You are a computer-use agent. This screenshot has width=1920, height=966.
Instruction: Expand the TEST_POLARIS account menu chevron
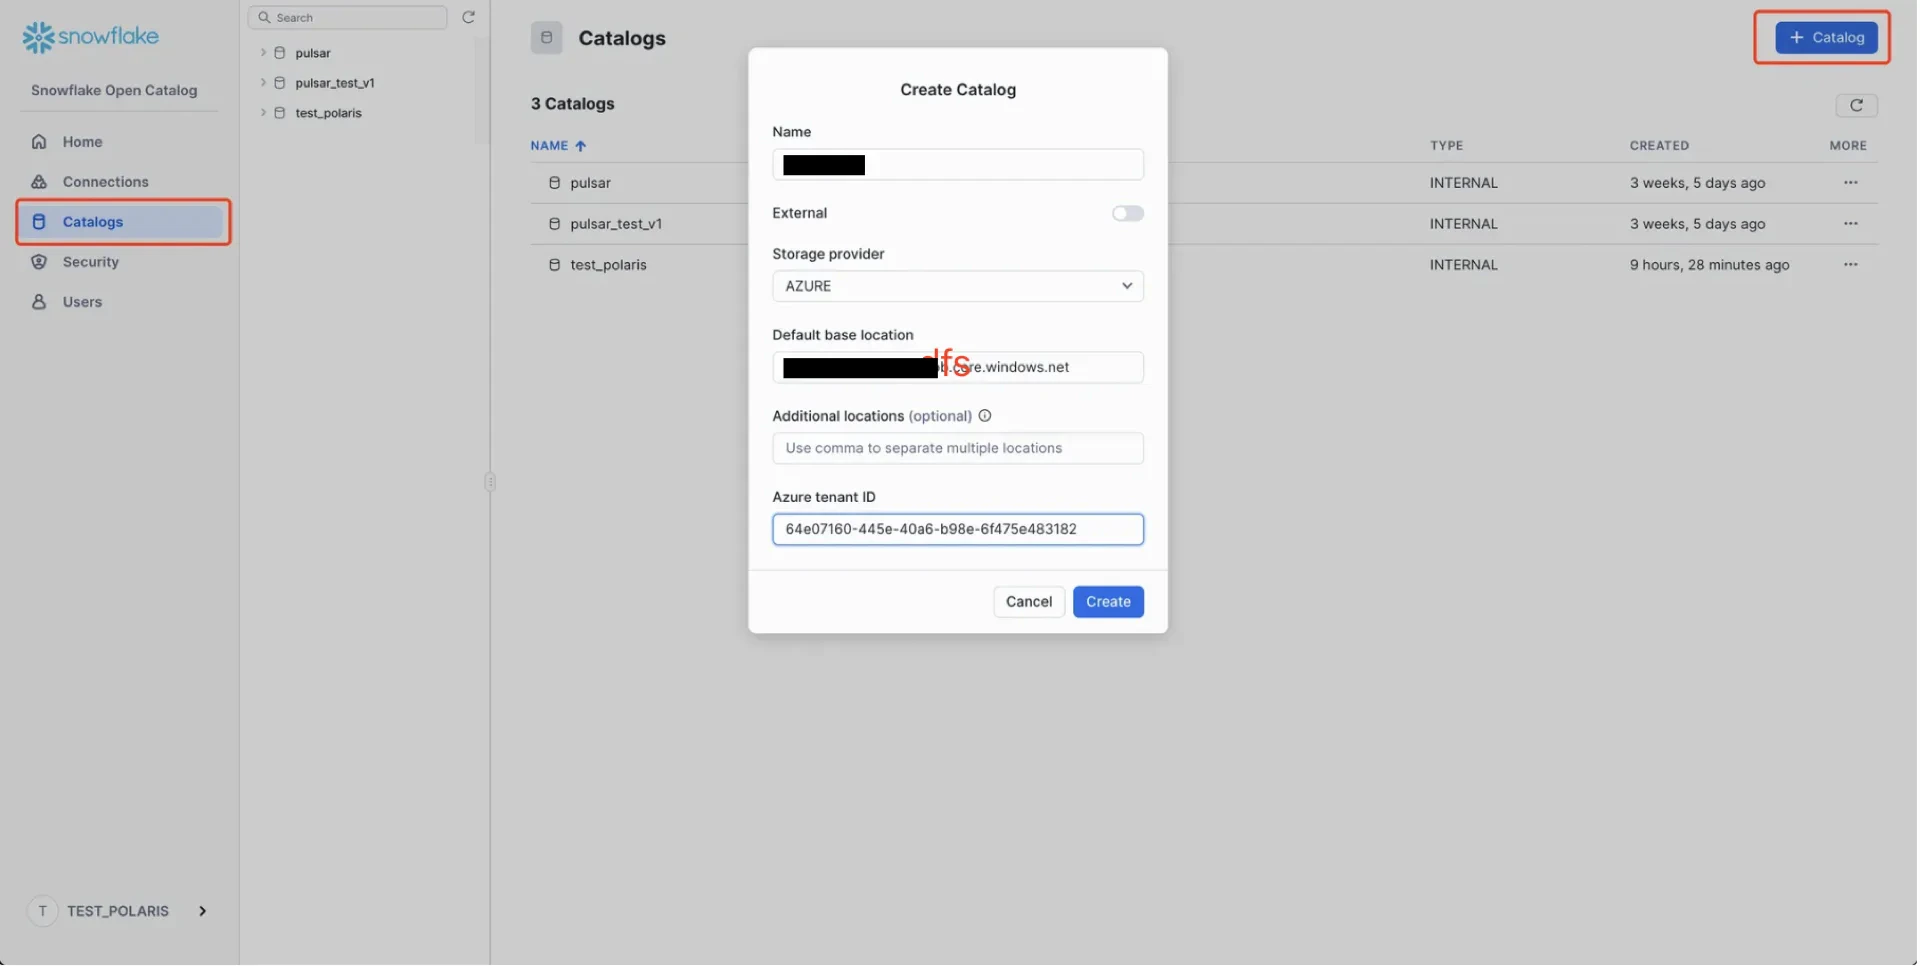[x=202, y=912]
